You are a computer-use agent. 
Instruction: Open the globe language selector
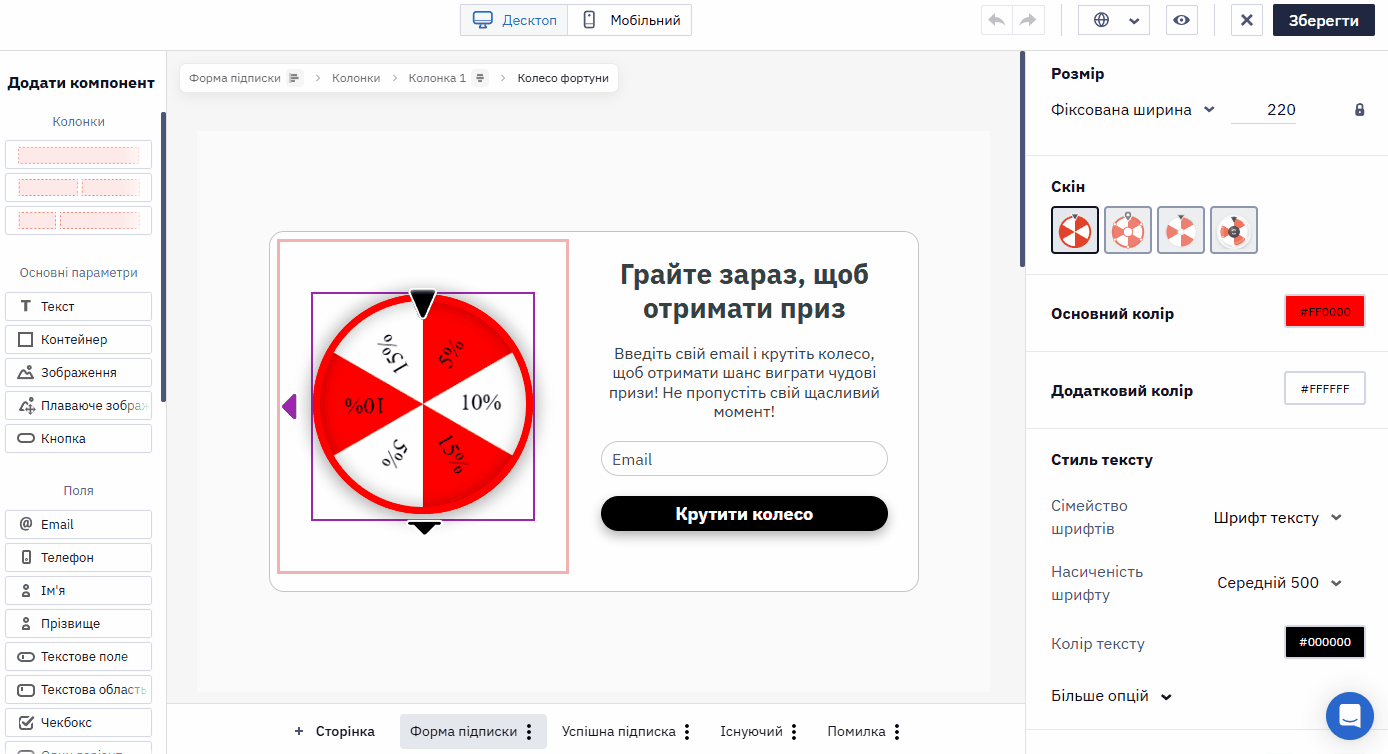tap(1114, 20)
